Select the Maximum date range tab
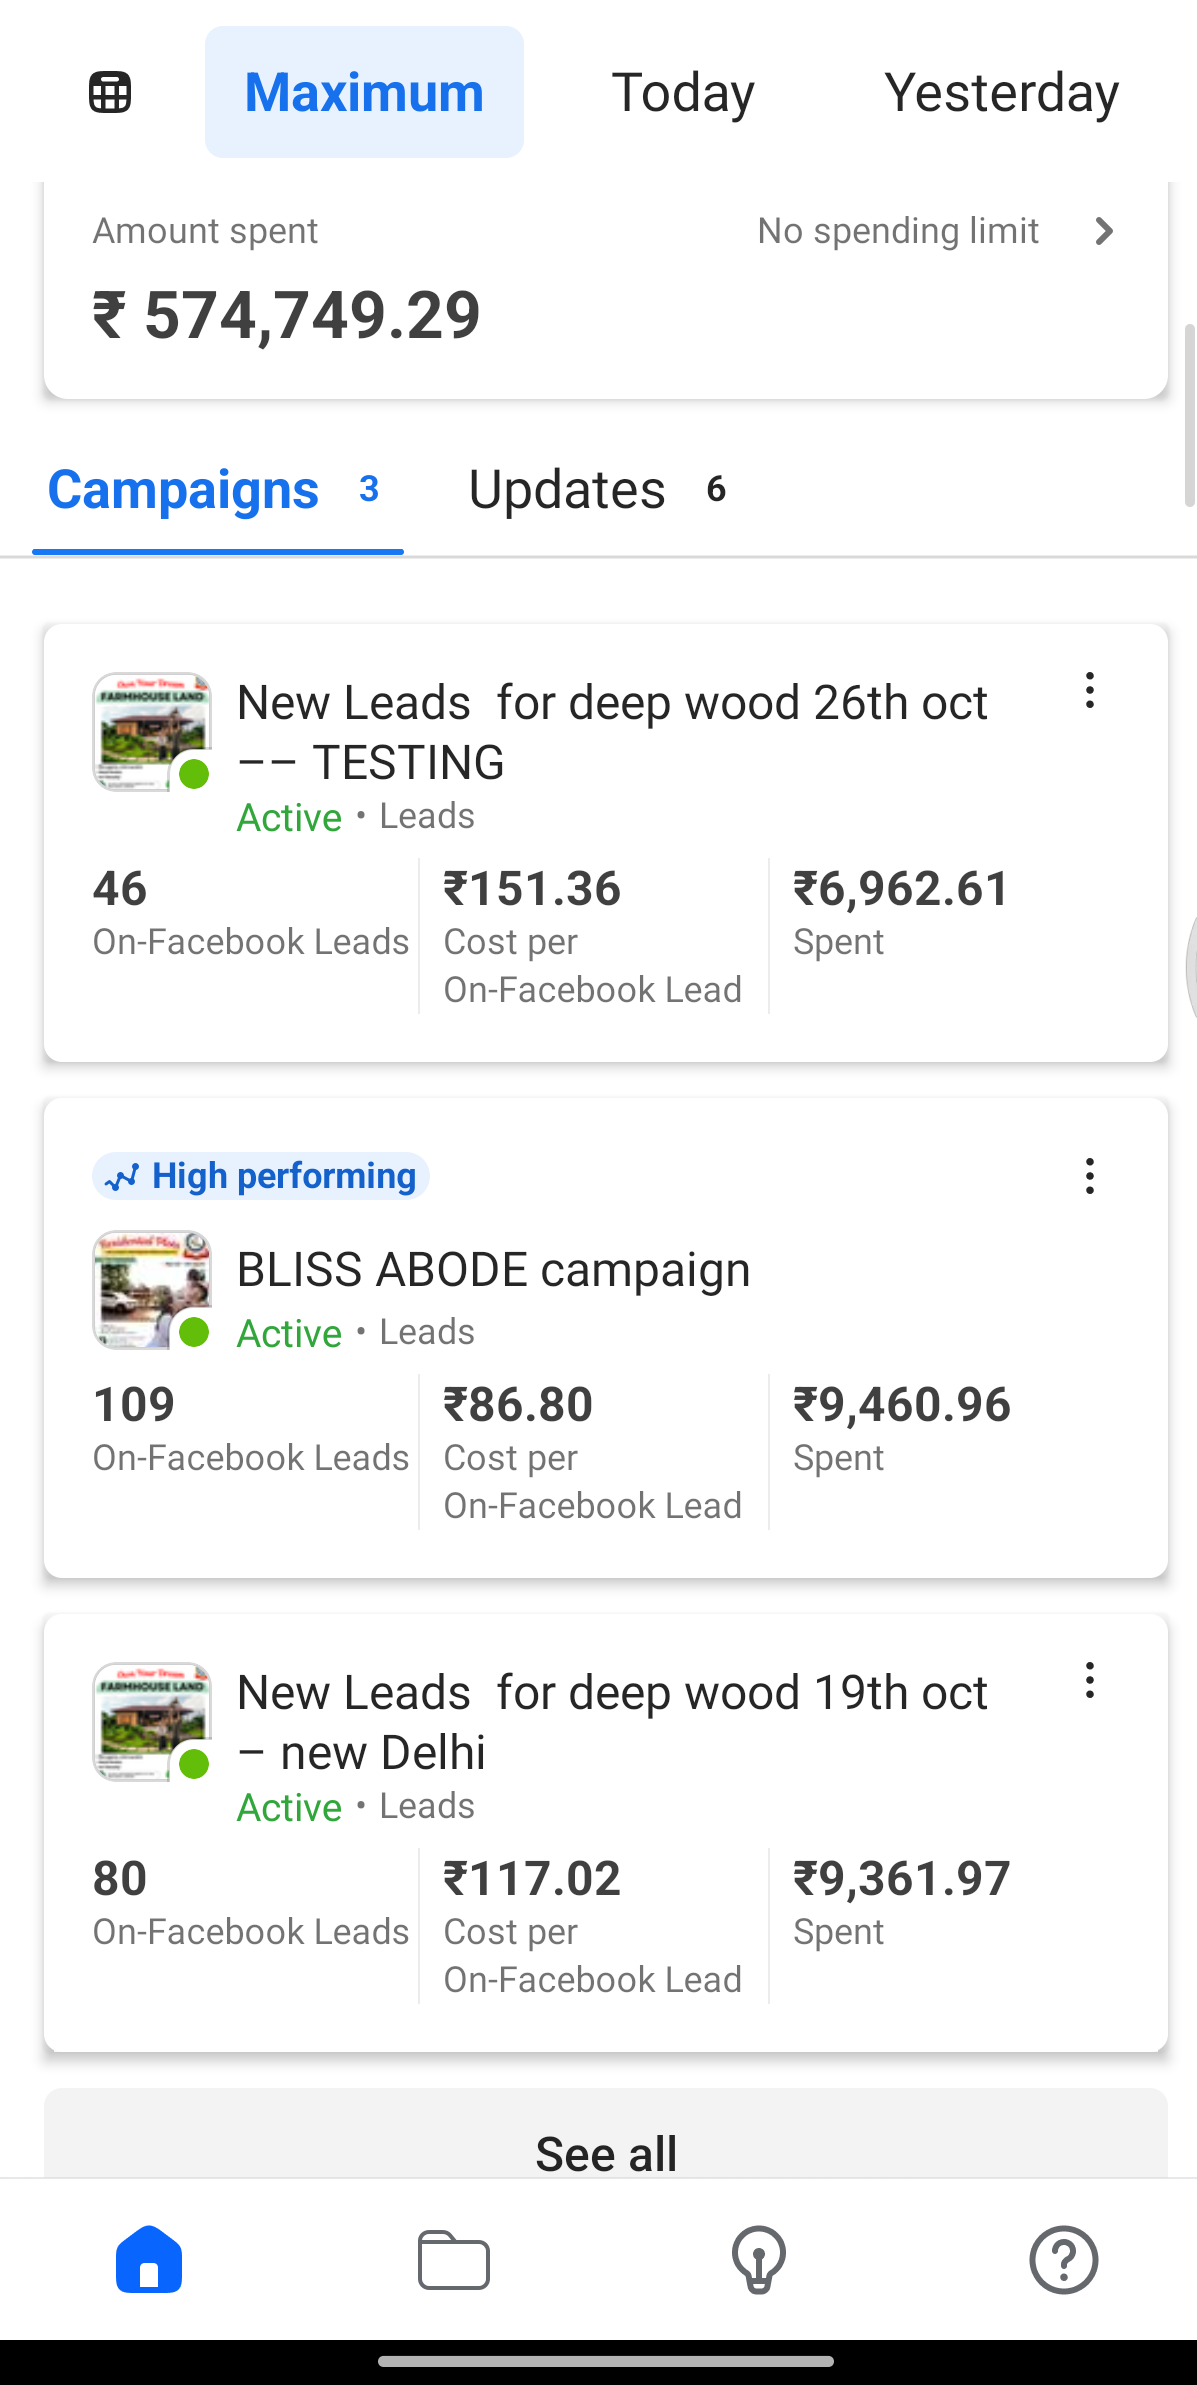The width and height of the screenshot is (1197, 2385). pos(364,93)
